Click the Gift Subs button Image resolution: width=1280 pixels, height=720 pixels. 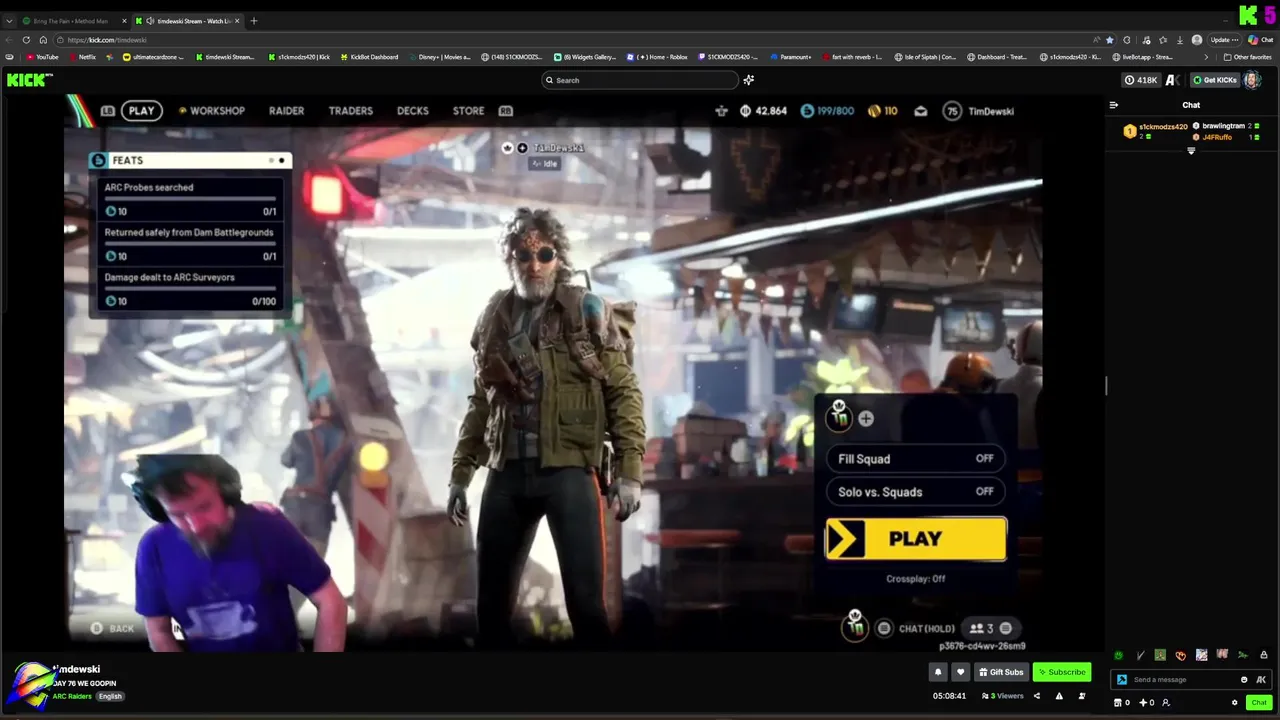click(1001, 672)
